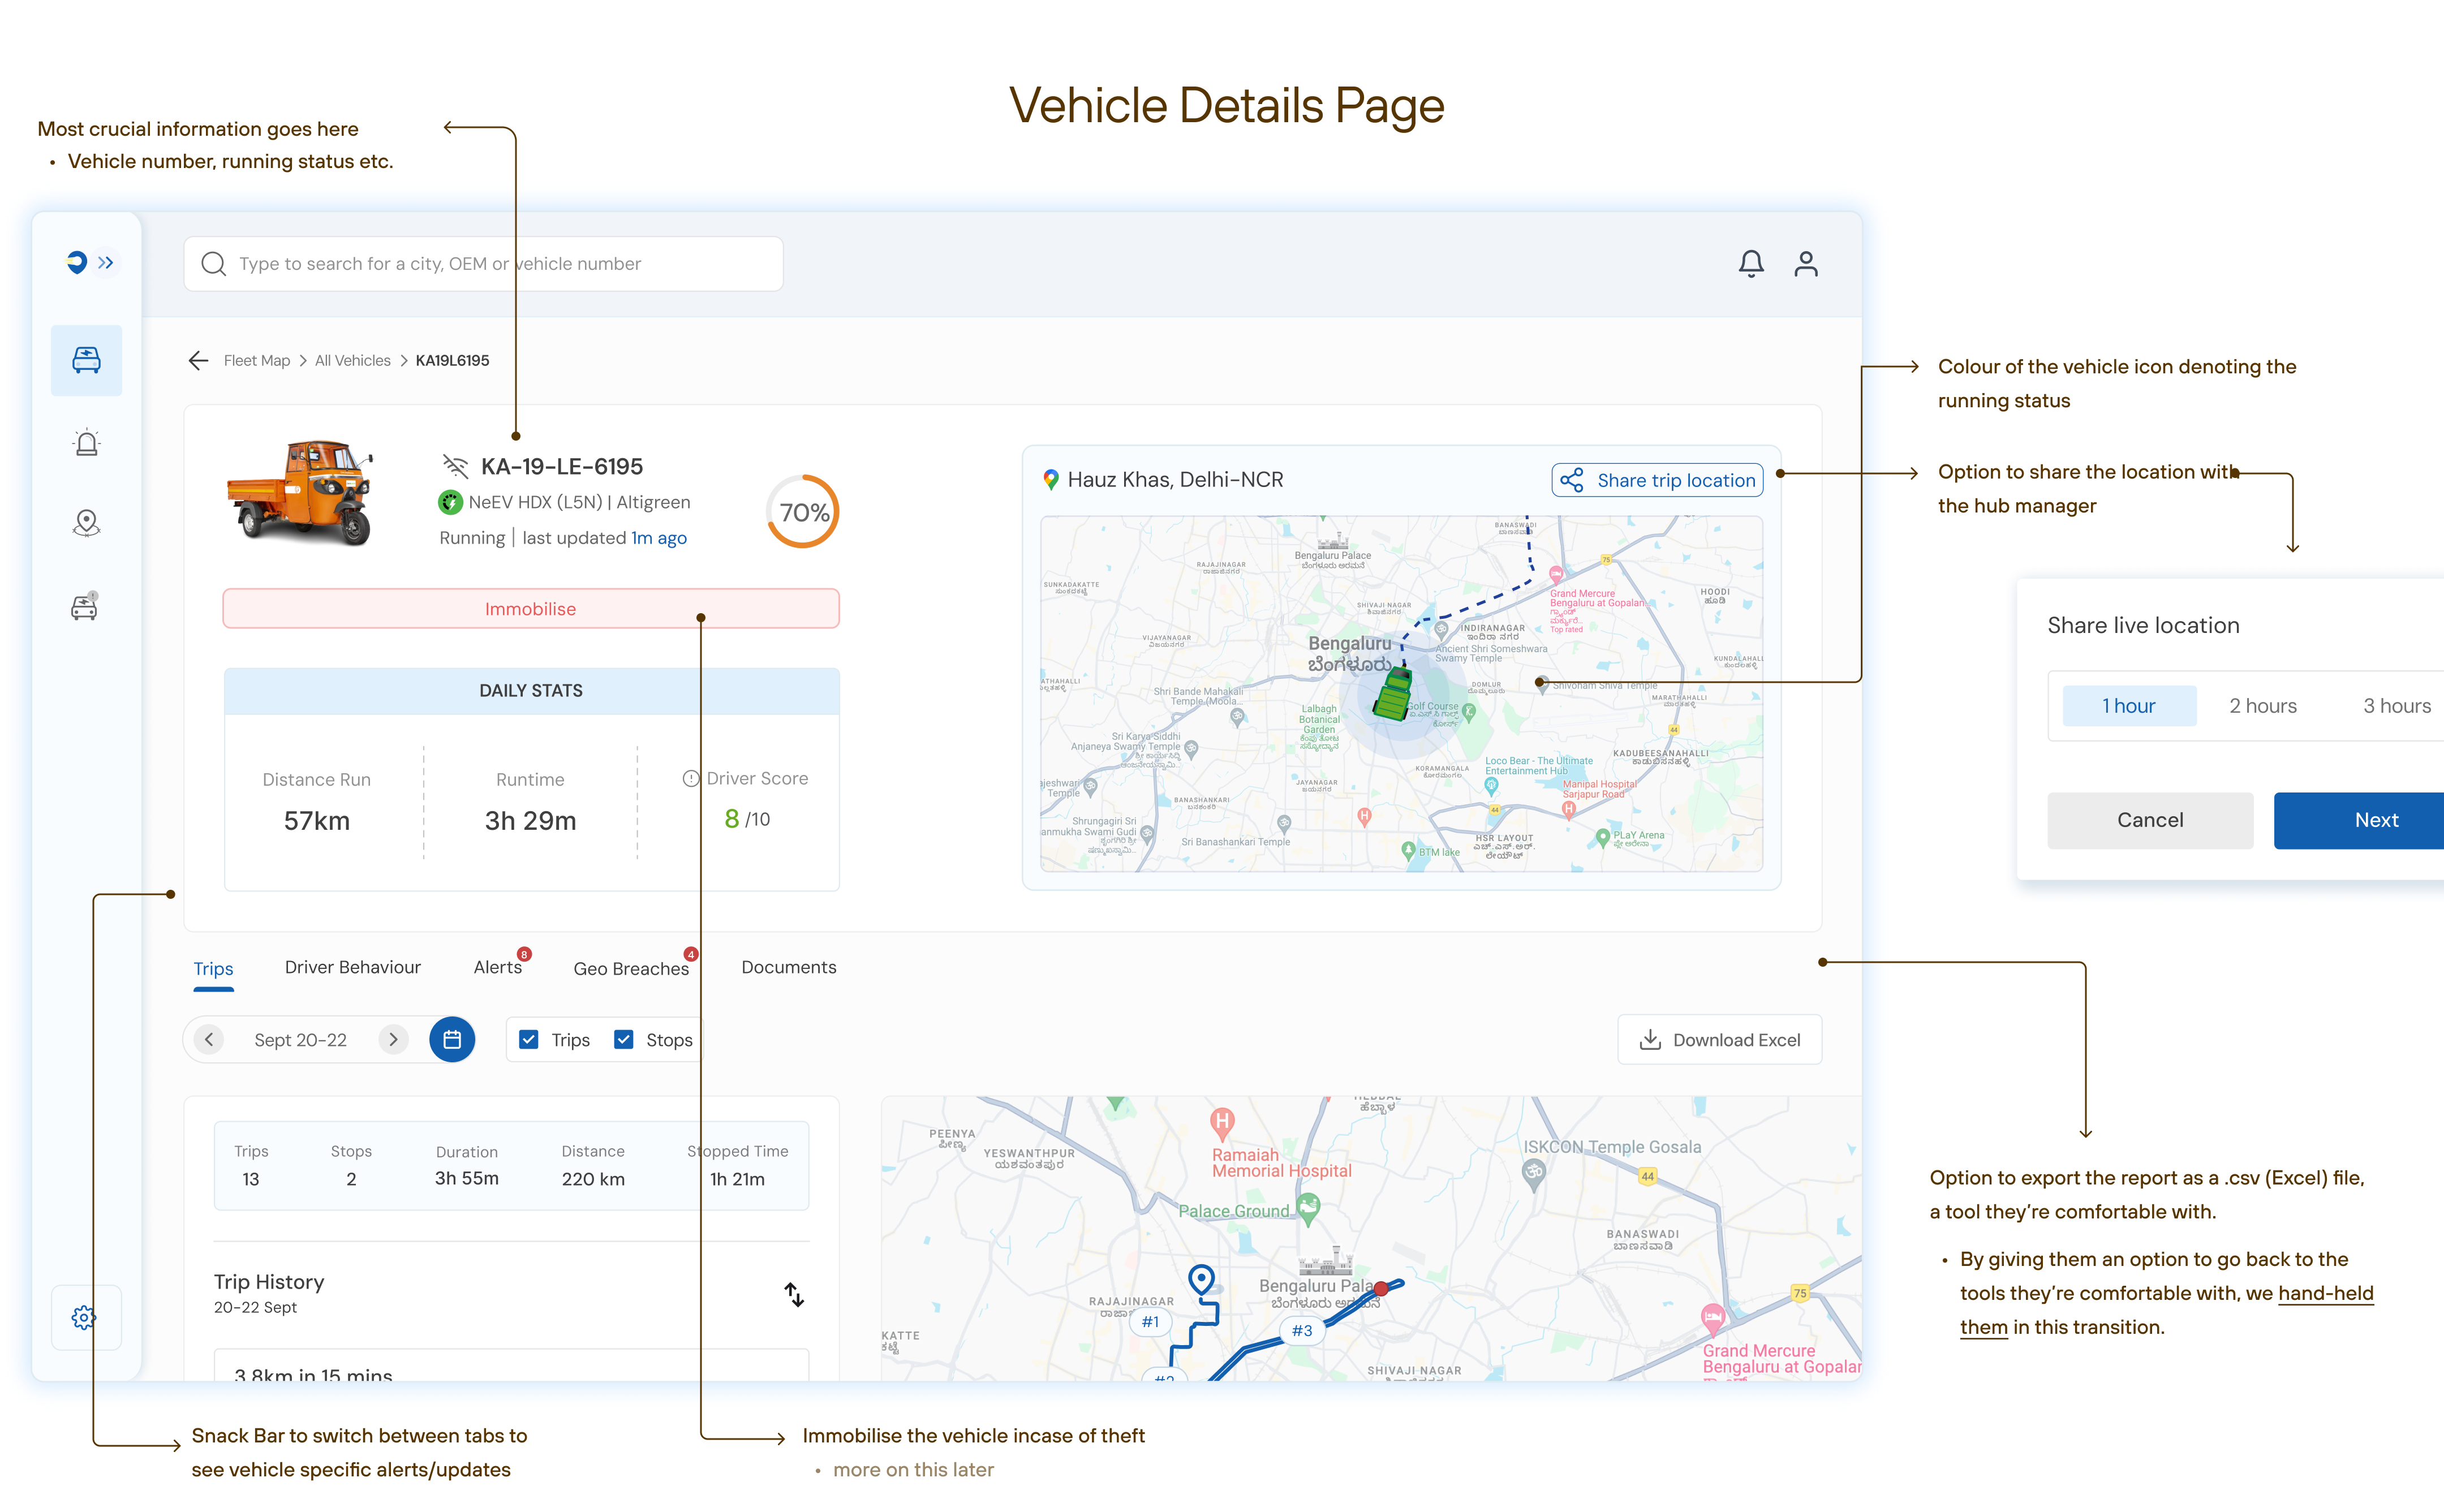The height and width of the screenshot is (1512, 2444).
Task: Focus the city, OEM or vehicle search field
Action: pos(483,264)
